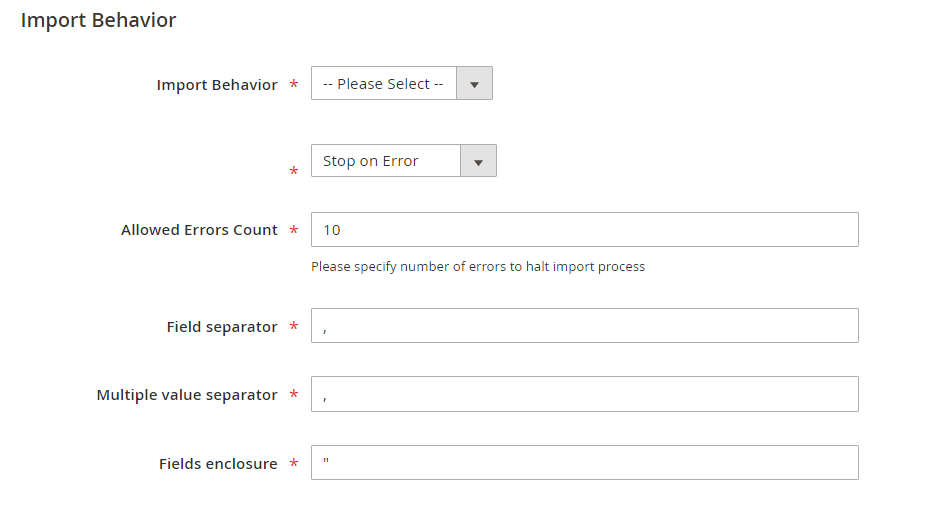The width and height of the screenshot is (952, 509).
Task: Select the Multiple value separator text box
Action: coord(585,394)
